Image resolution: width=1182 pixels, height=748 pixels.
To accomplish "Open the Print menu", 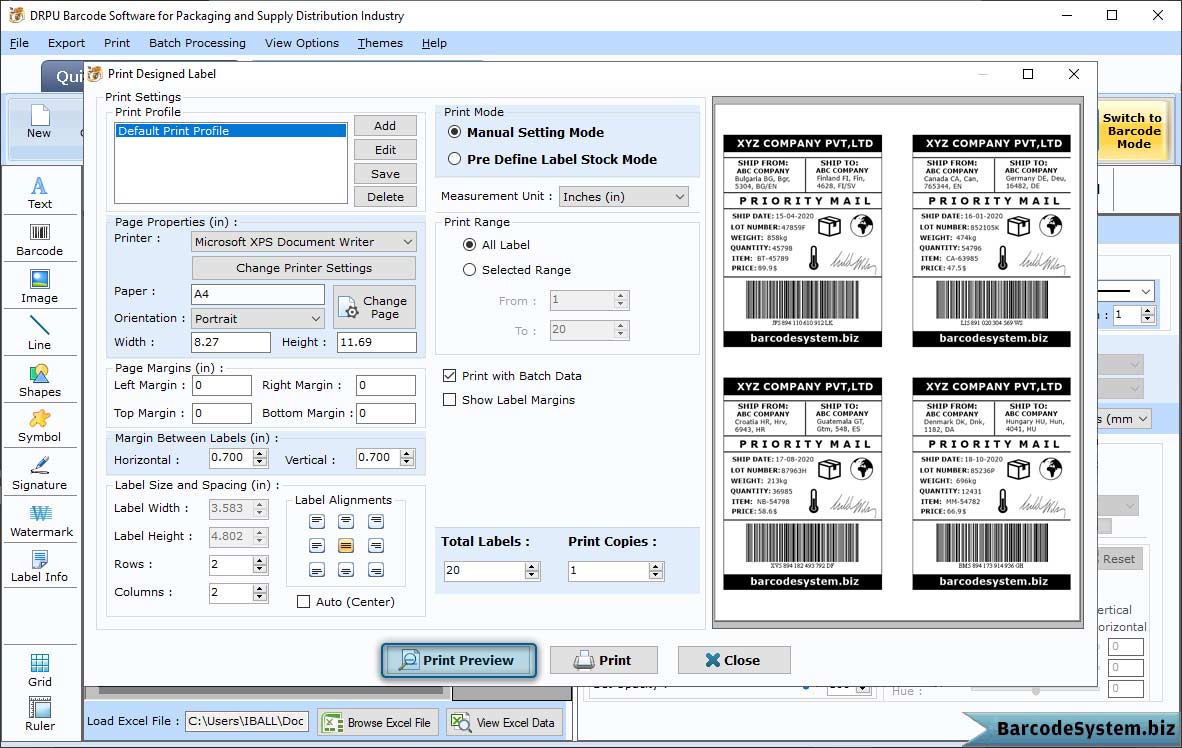I will coord(117,43).
